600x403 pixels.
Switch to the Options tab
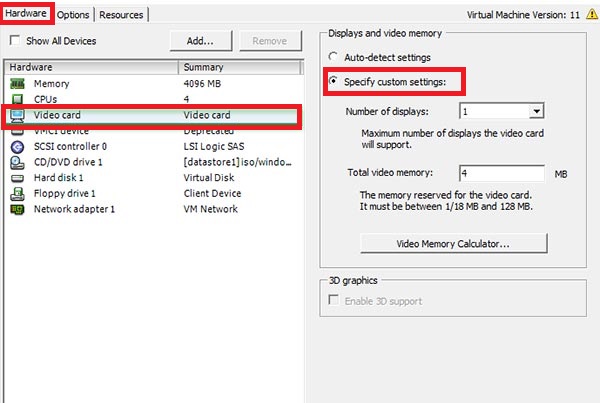(x=73, y=15)
